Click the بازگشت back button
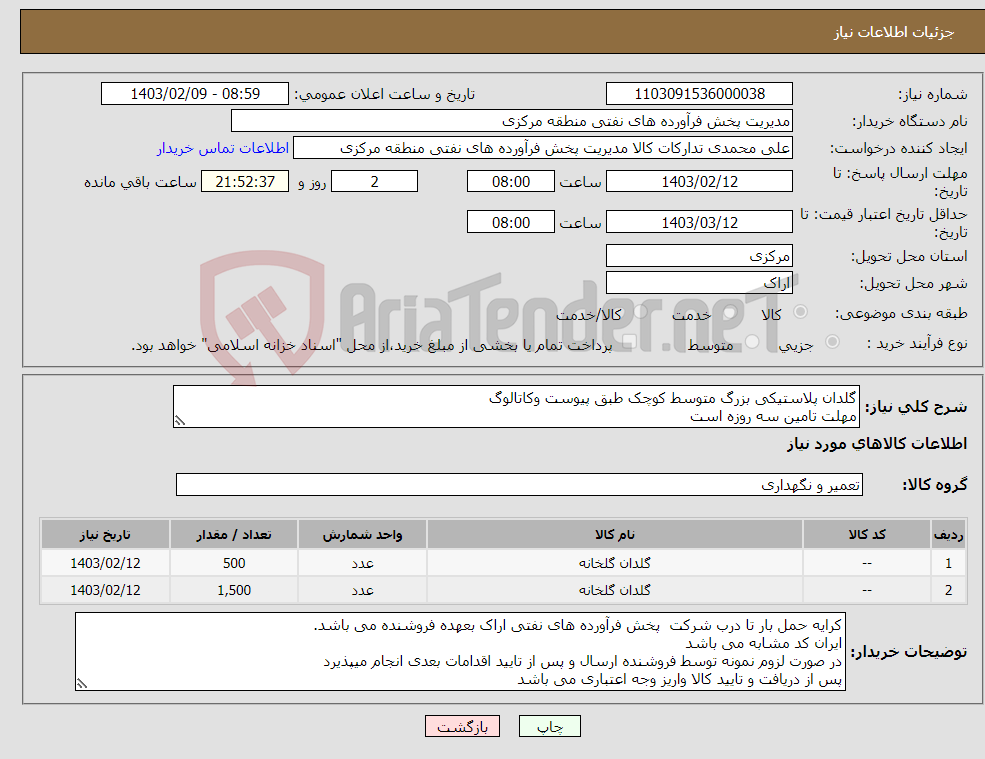 (462, 726)
